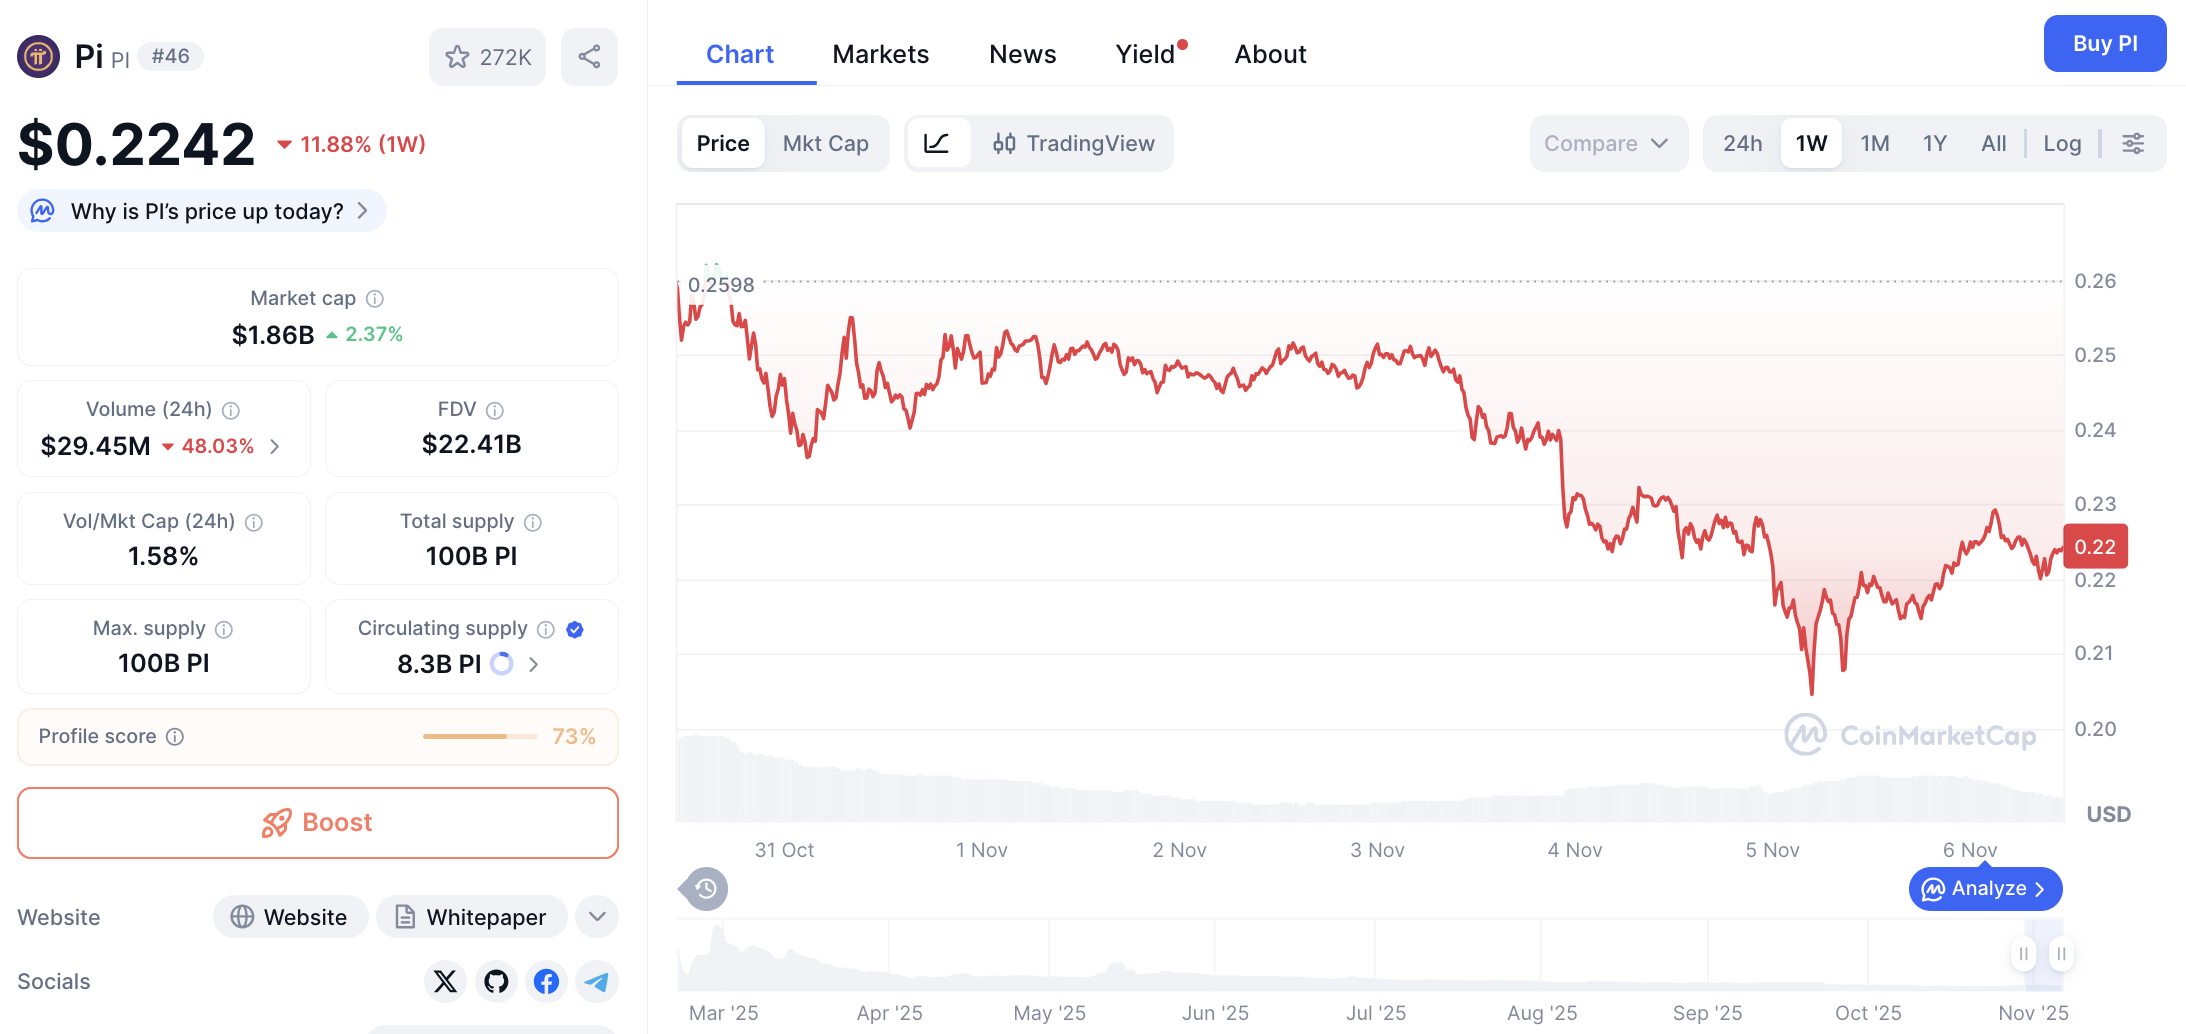Open the News tab
Screen dimensions: 2186x1034
1022,54
